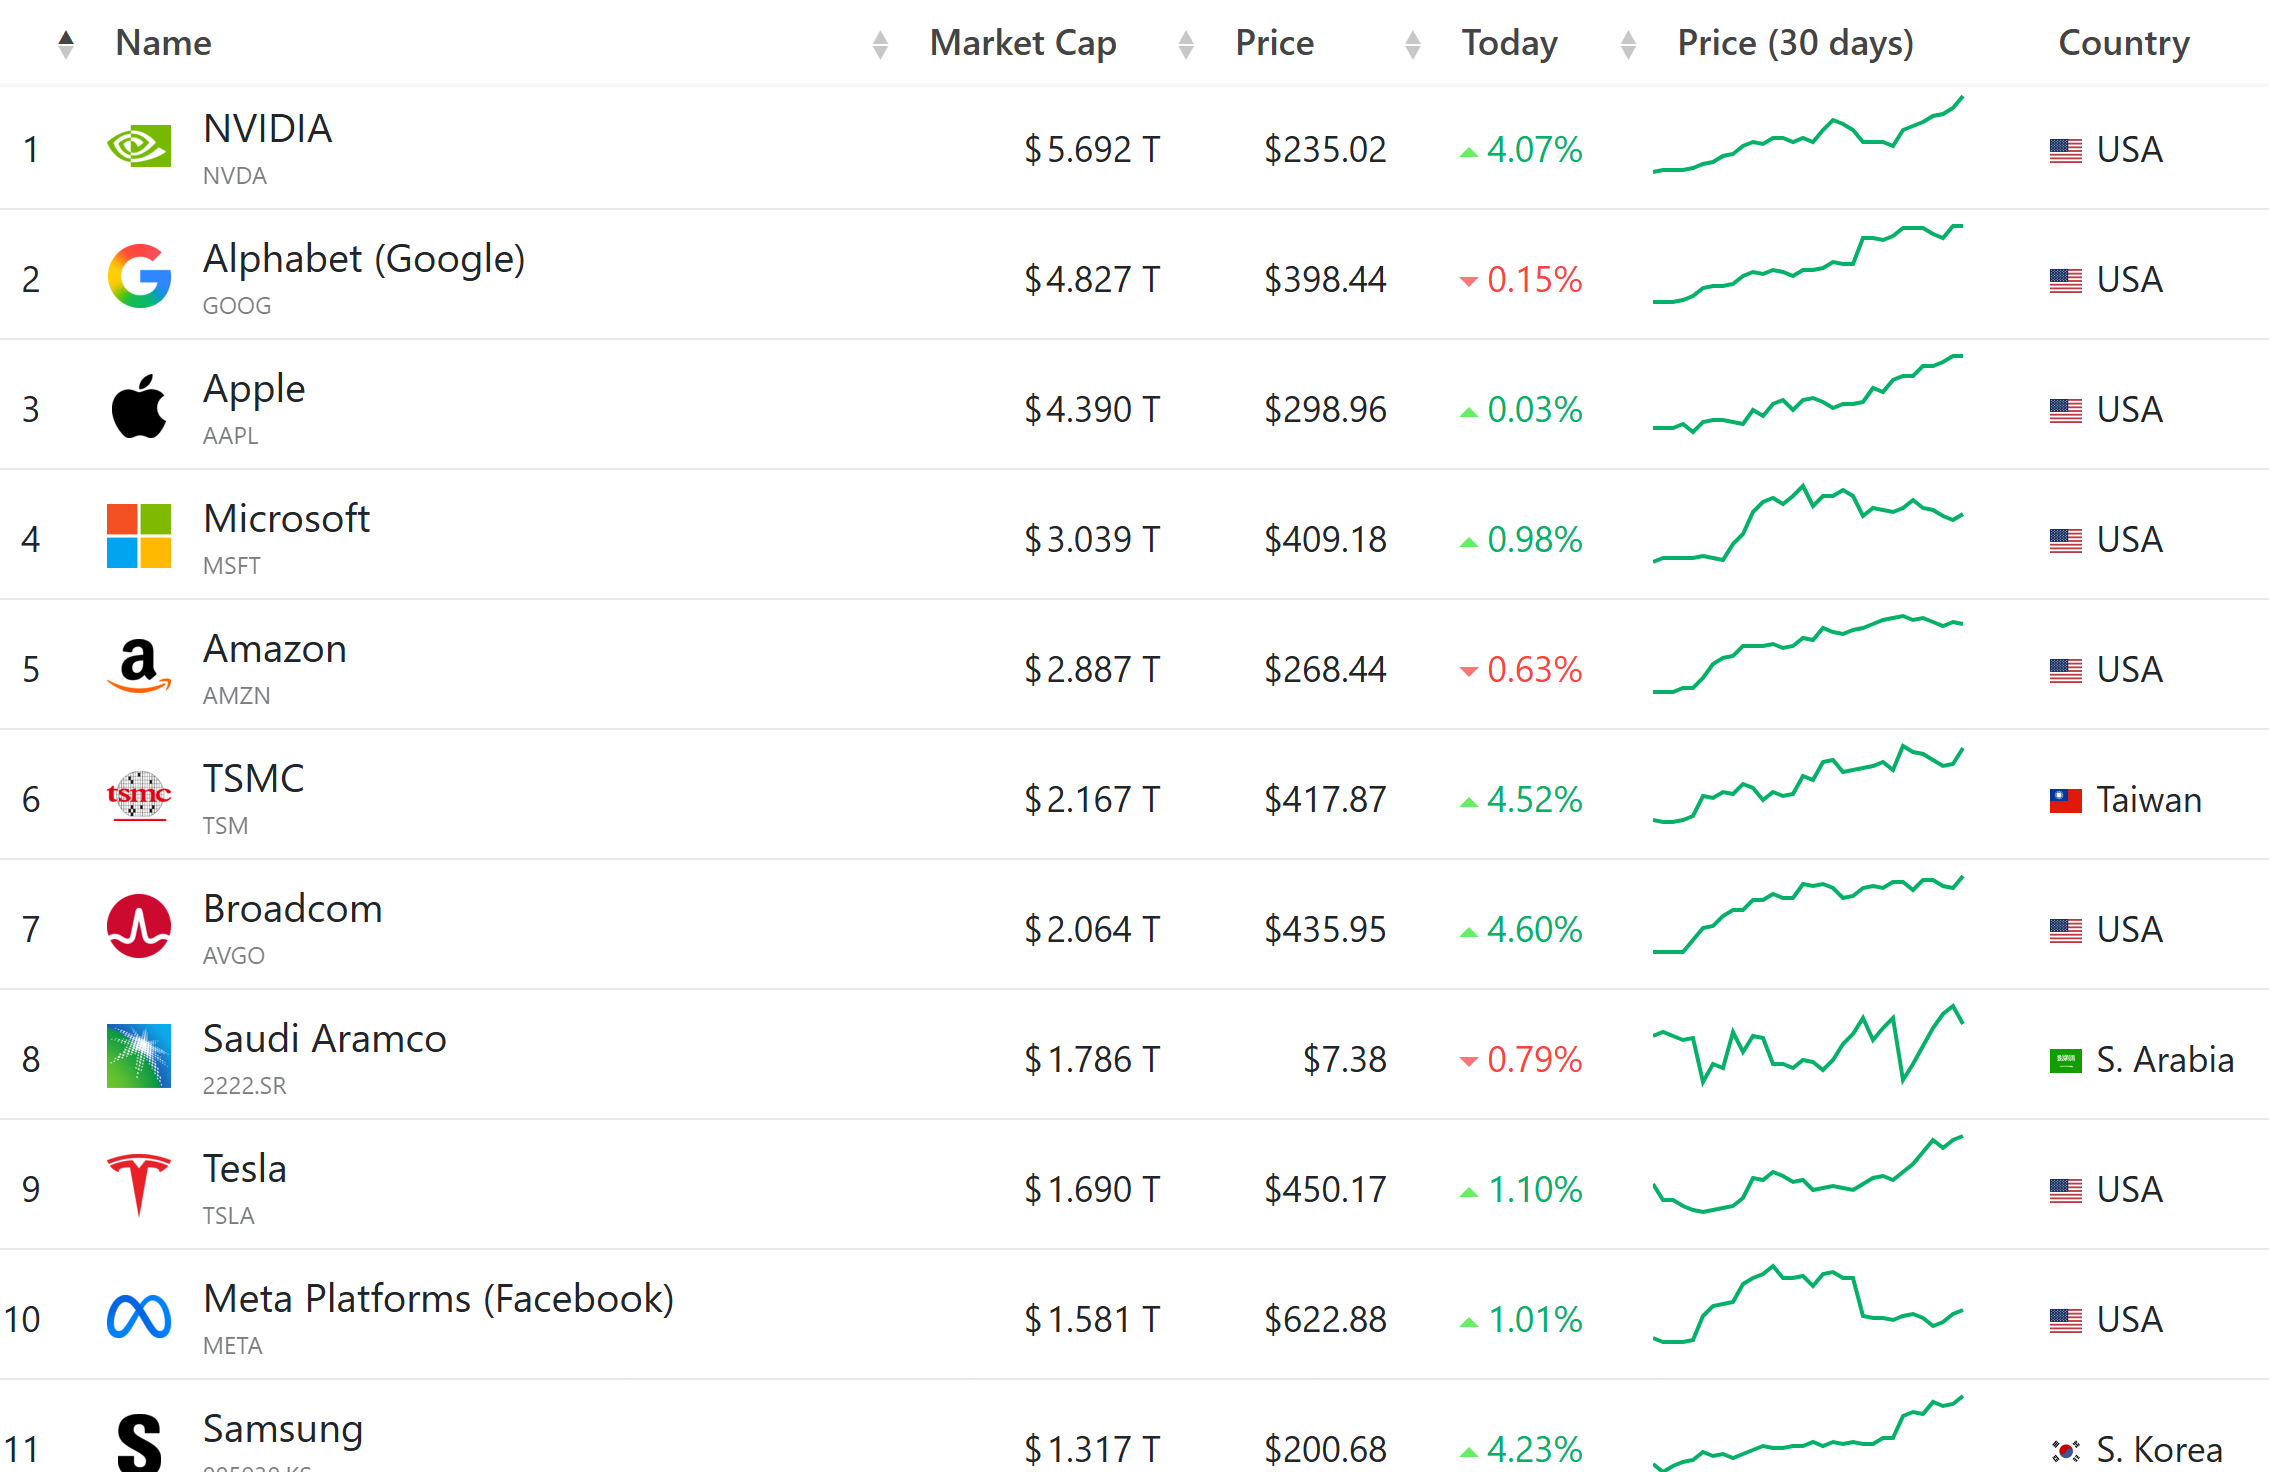
Task: Click the Saudi Aramco logo icon
Action: tap(139, 1056)
